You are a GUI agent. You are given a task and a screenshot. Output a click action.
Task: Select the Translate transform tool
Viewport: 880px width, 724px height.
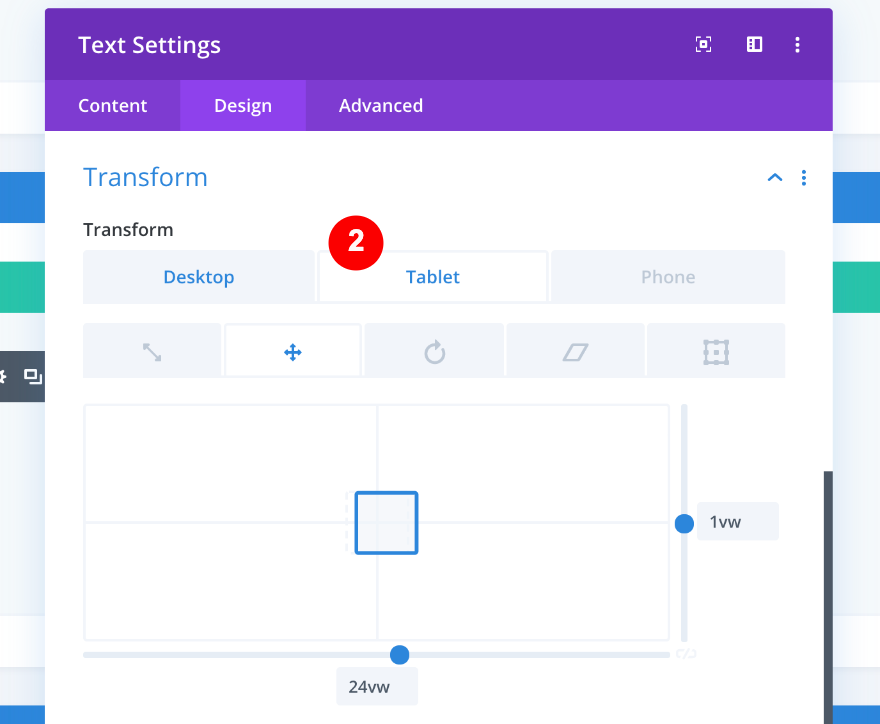(293, 350)
